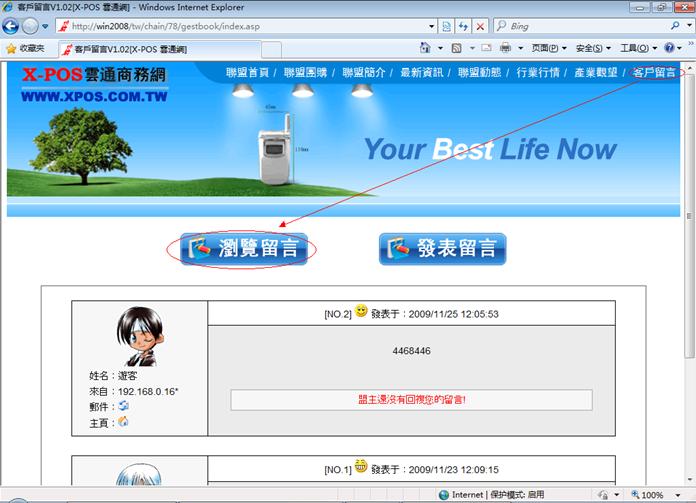The image size is (696, 503).
Task: Click the browser Back arrow button
Action: 12,26
